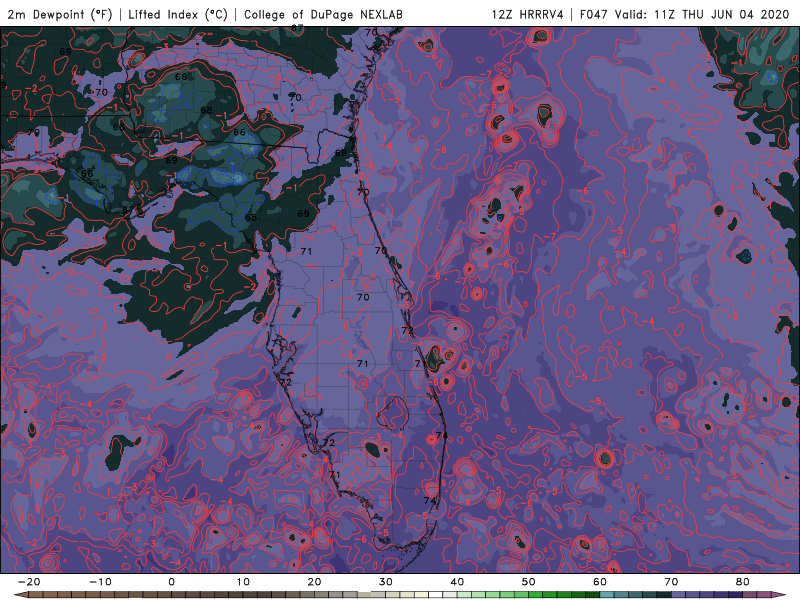Click the 60 label on the color scale
Viewport: 800px width, 600px height.
pos(600,582)
